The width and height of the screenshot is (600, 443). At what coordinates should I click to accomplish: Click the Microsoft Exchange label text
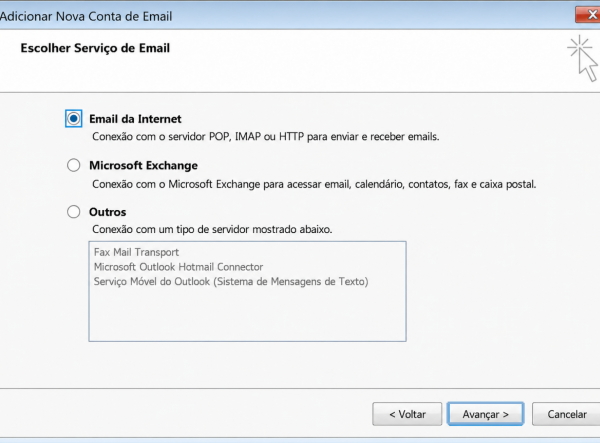click(x=143, y=165)
